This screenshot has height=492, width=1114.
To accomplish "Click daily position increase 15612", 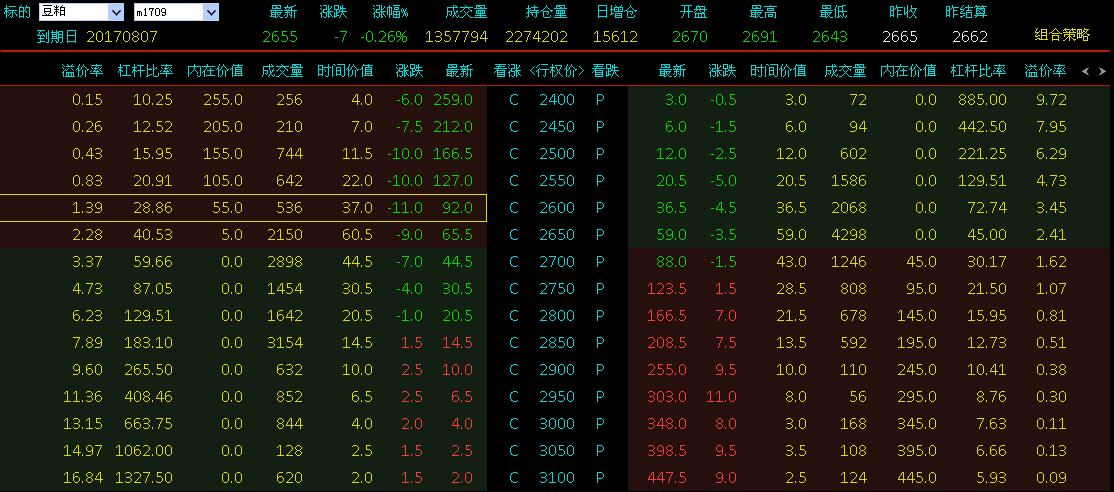I will click(x=615, y=37).
